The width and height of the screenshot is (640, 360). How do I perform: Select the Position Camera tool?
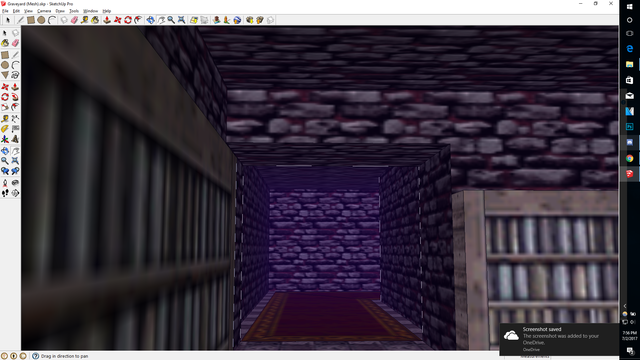click(x=5, y=182)
